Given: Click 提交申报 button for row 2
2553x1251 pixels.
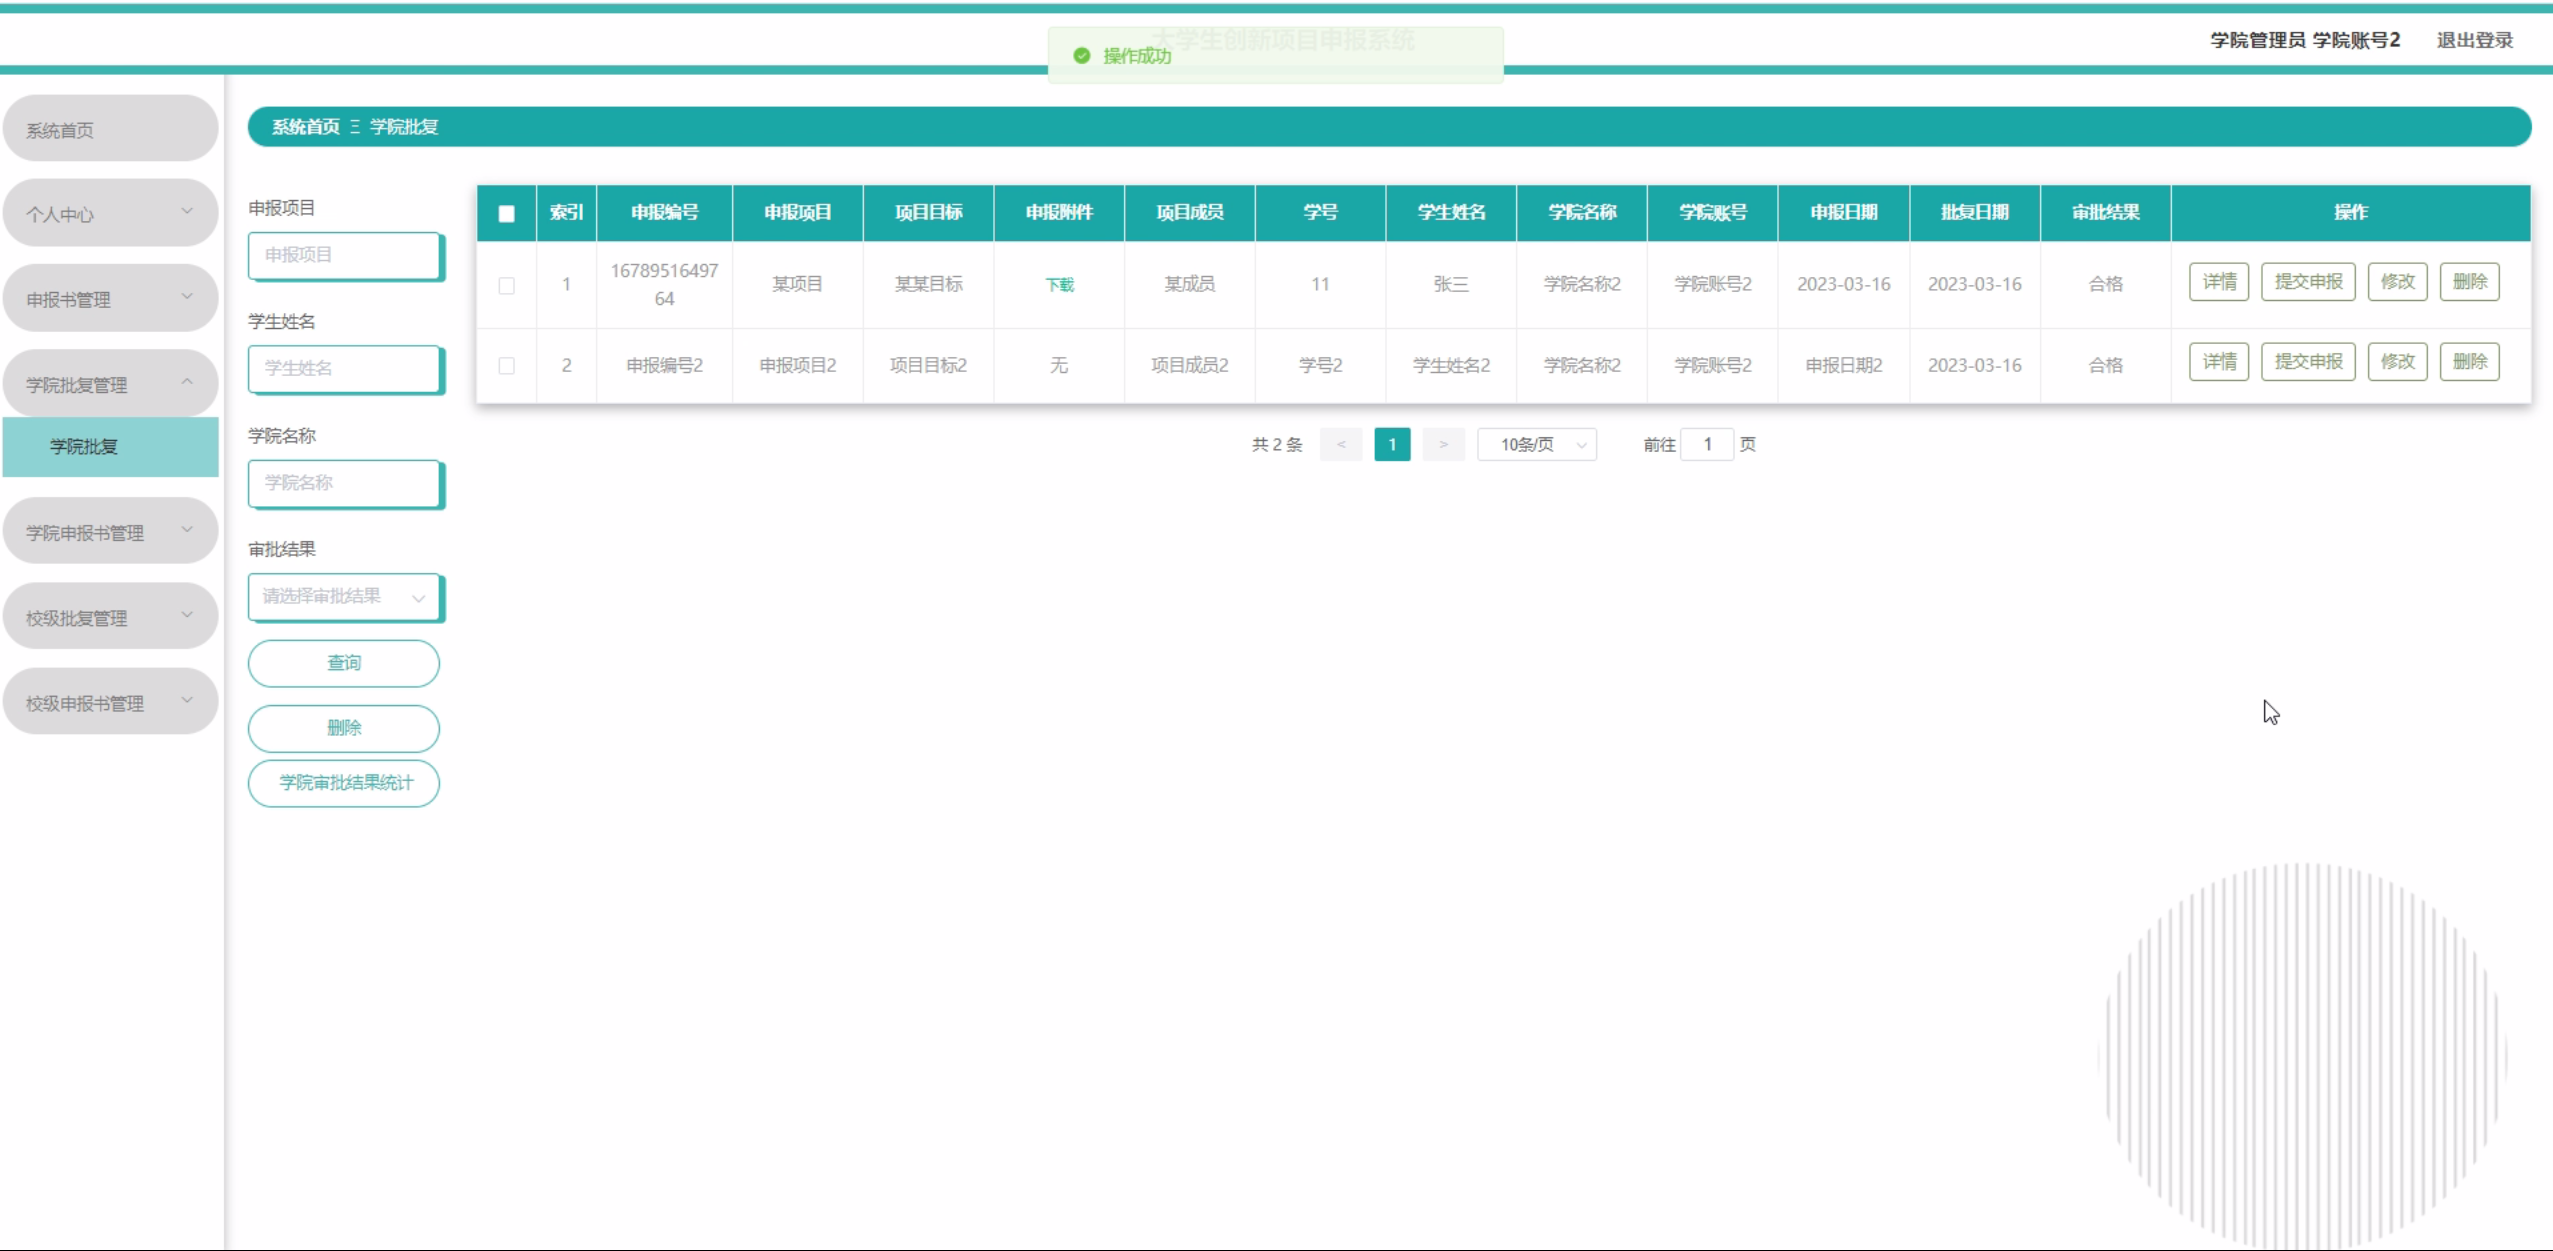Looking at the screenshot, I should pyautogui.click(x=2307, y=362).
